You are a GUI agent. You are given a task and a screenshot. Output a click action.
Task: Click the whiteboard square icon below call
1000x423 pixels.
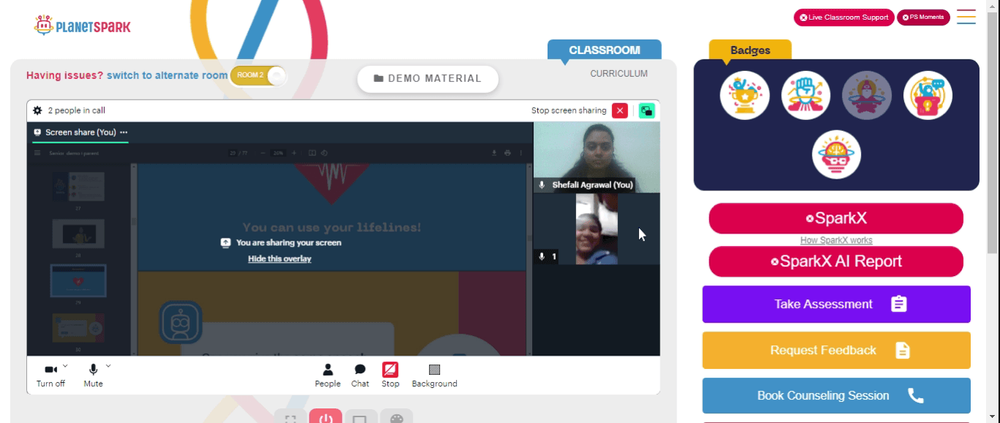pyautogui.click(x=360, y=418)
